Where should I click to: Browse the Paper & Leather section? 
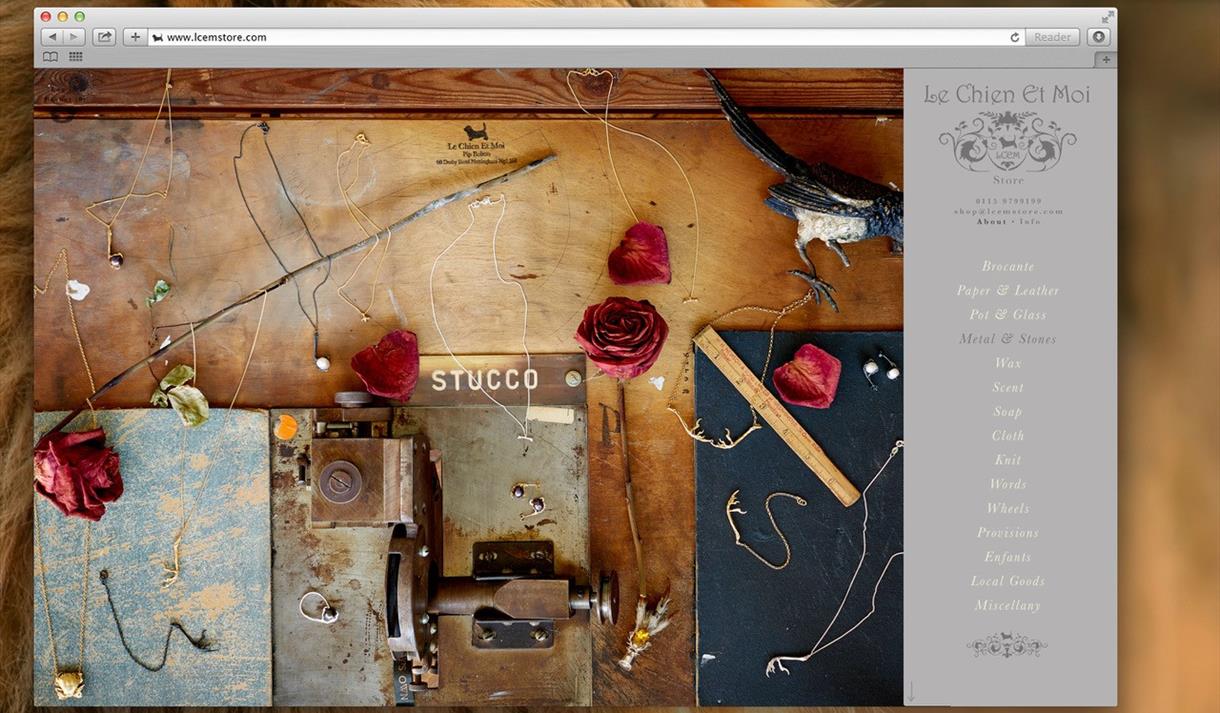1008,290
